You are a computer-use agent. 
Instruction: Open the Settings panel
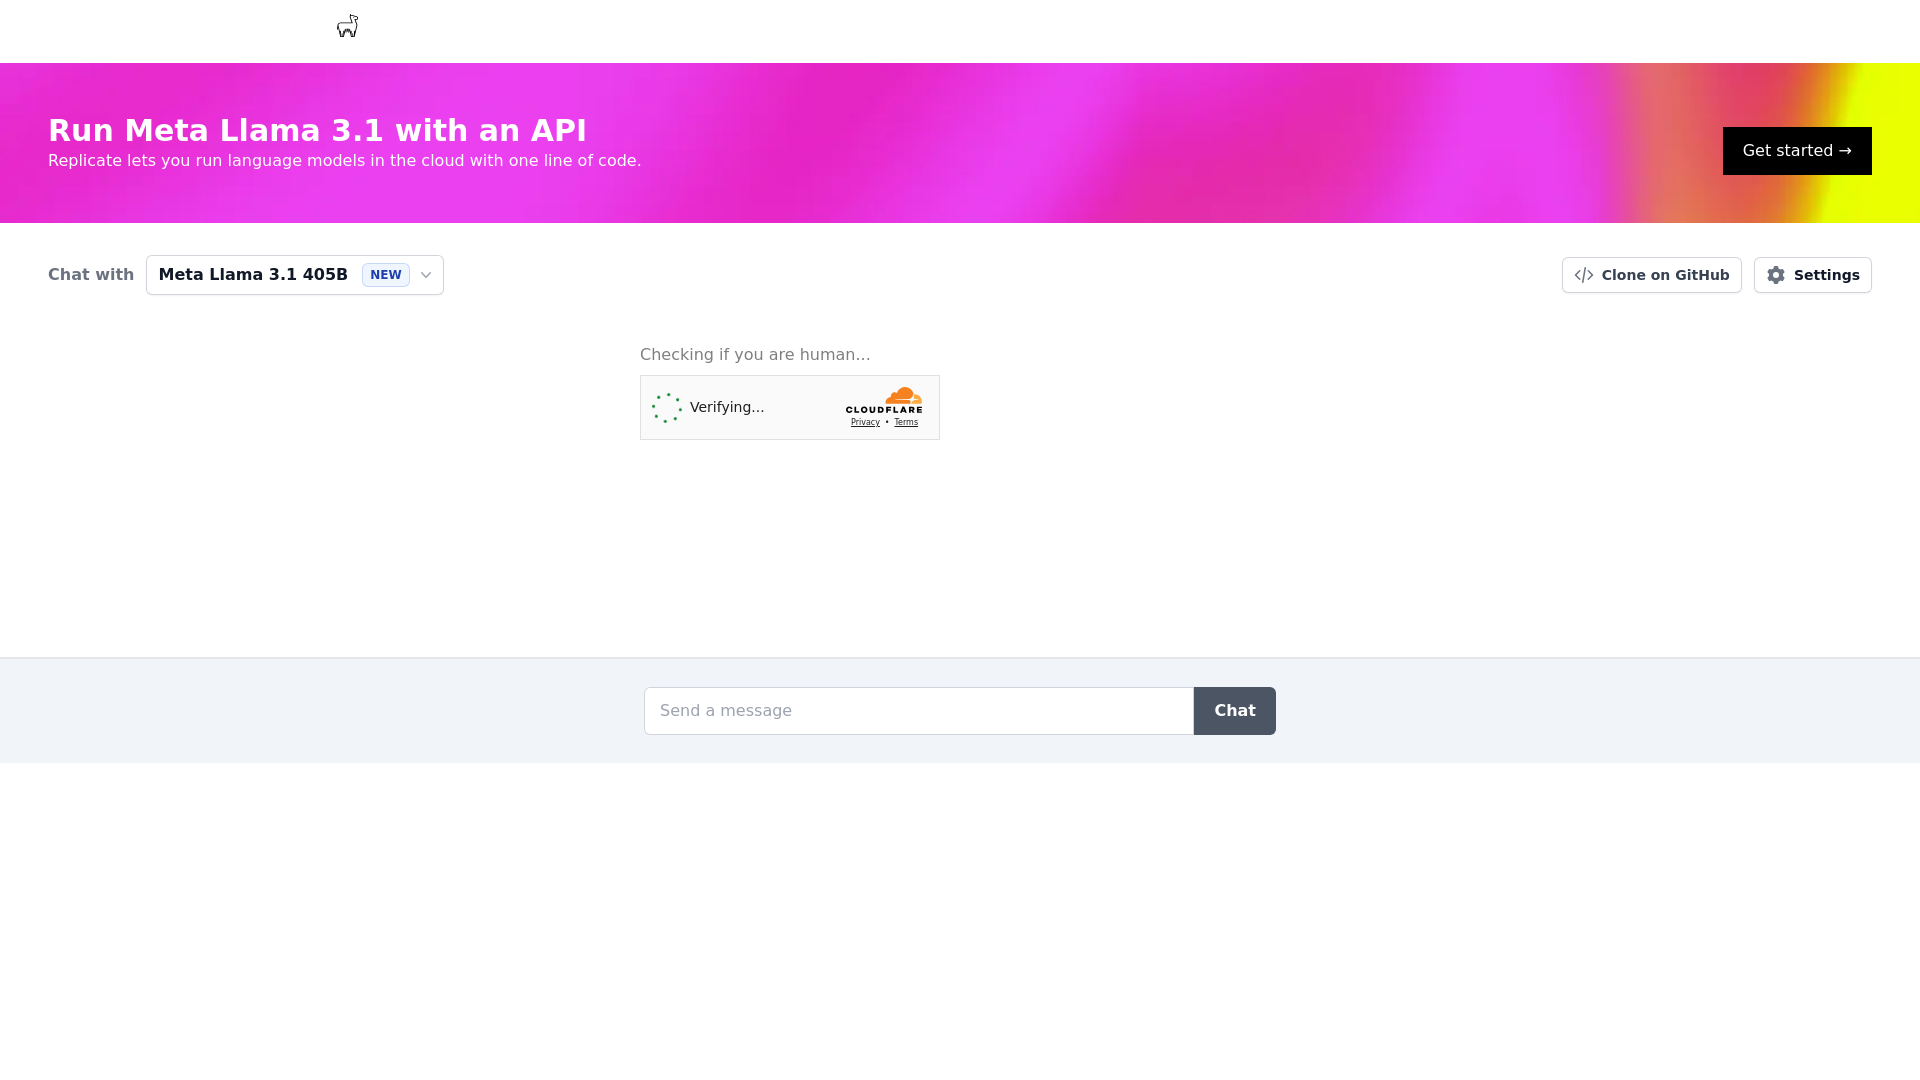(x=1813, y=275)
